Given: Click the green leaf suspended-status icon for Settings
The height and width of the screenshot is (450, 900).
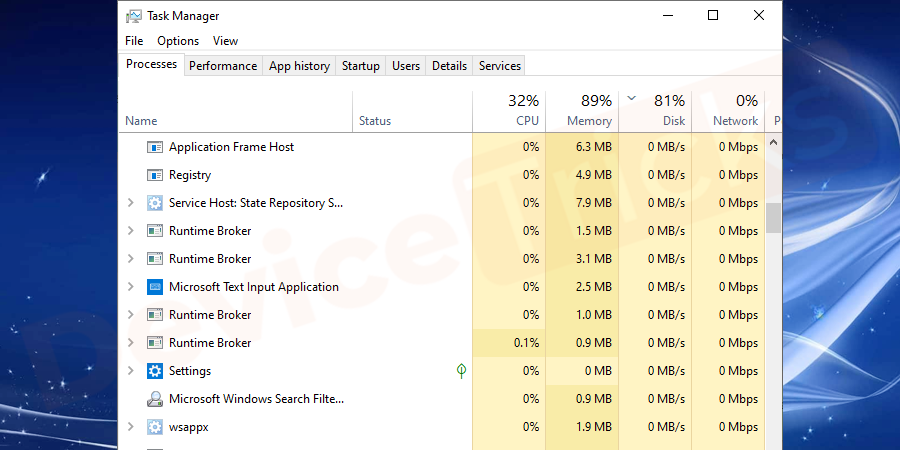Looking at the screenshot, I should pos(461,371).
